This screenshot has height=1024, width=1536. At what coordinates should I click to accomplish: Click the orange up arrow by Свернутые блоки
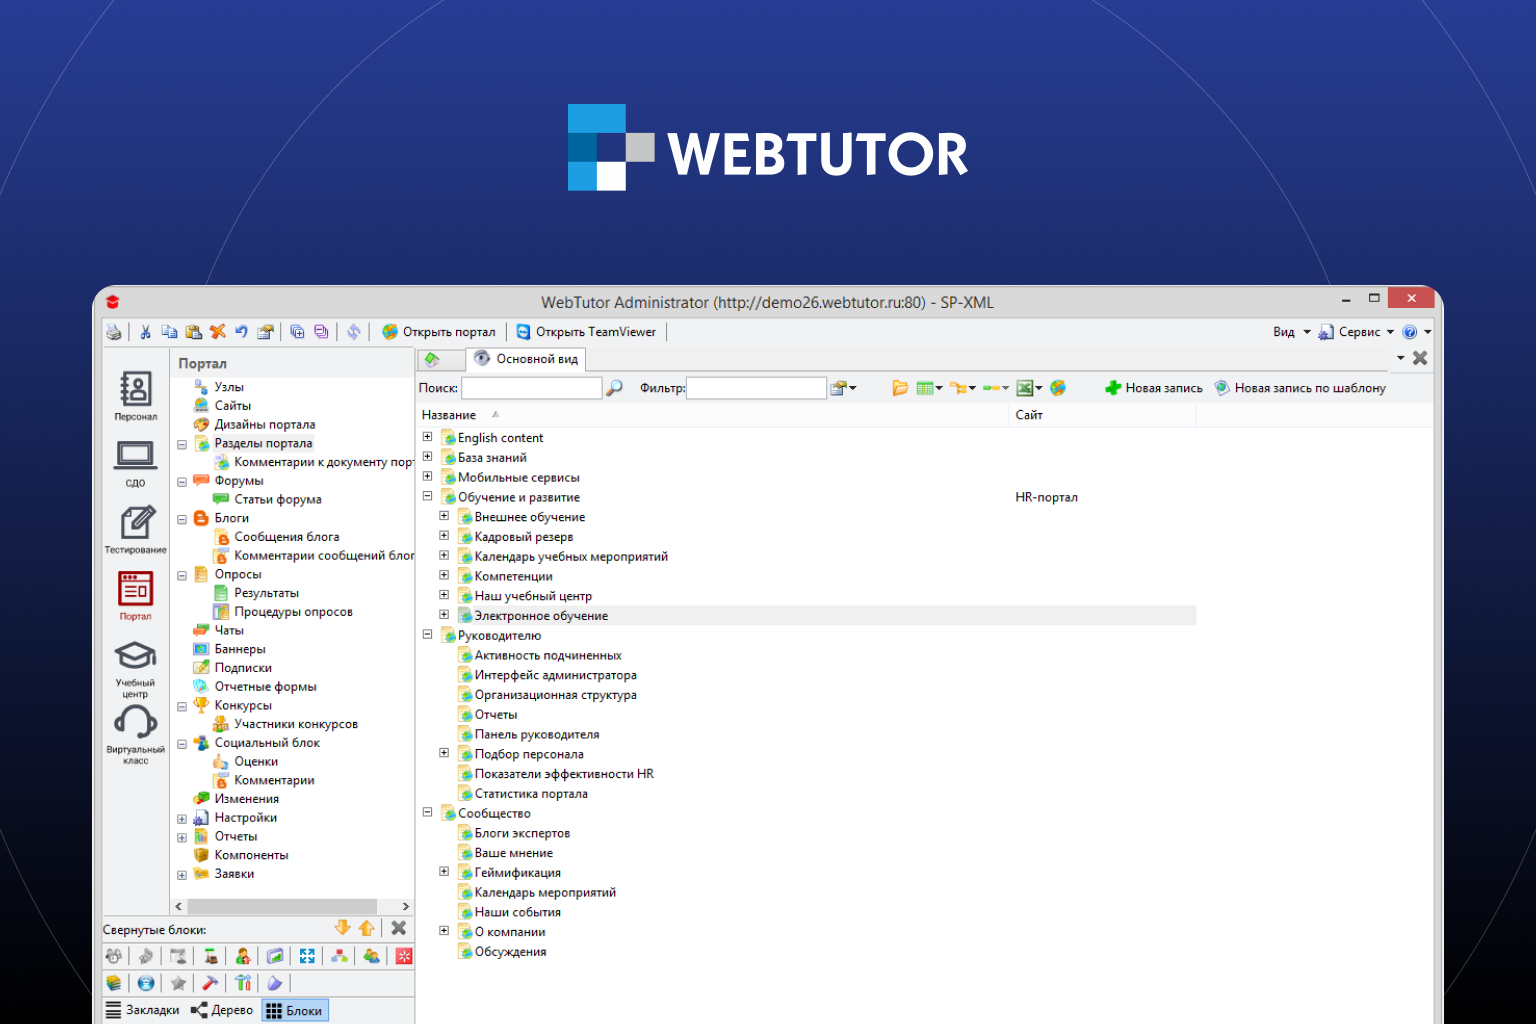(366, 928)
